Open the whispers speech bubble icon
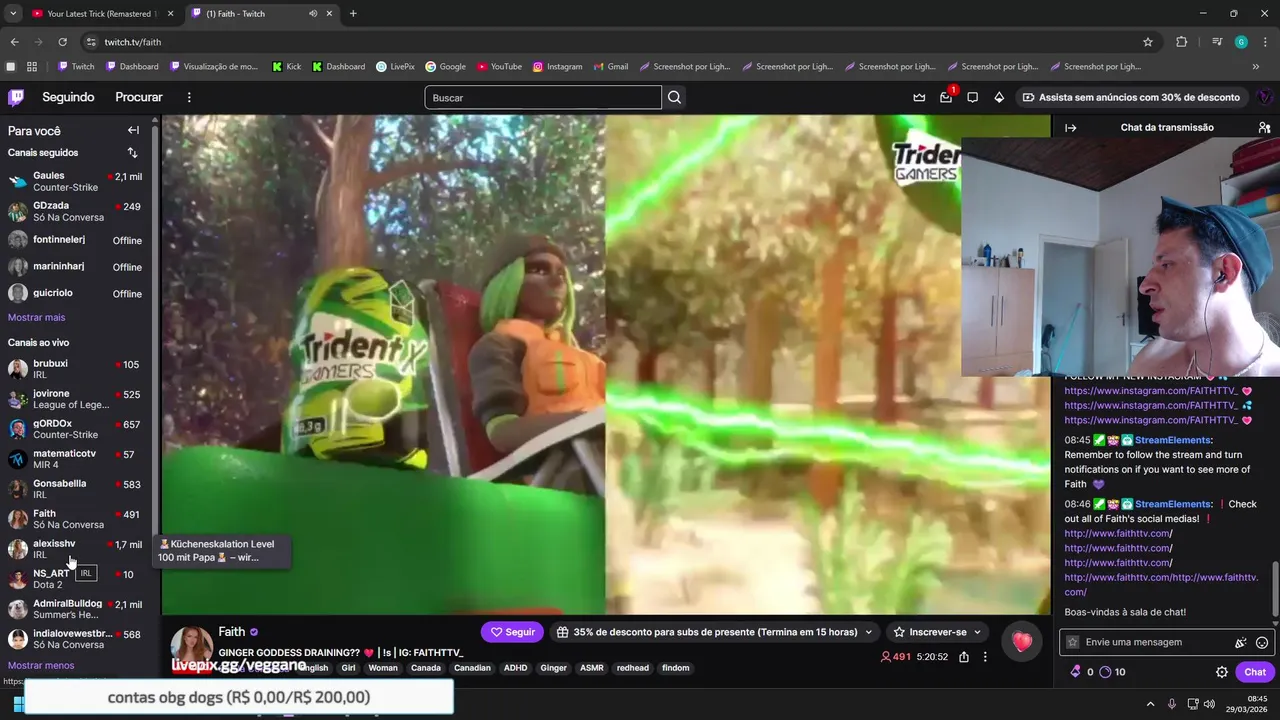Screen dimensions: 1280x720 click(x=972, y=97)
